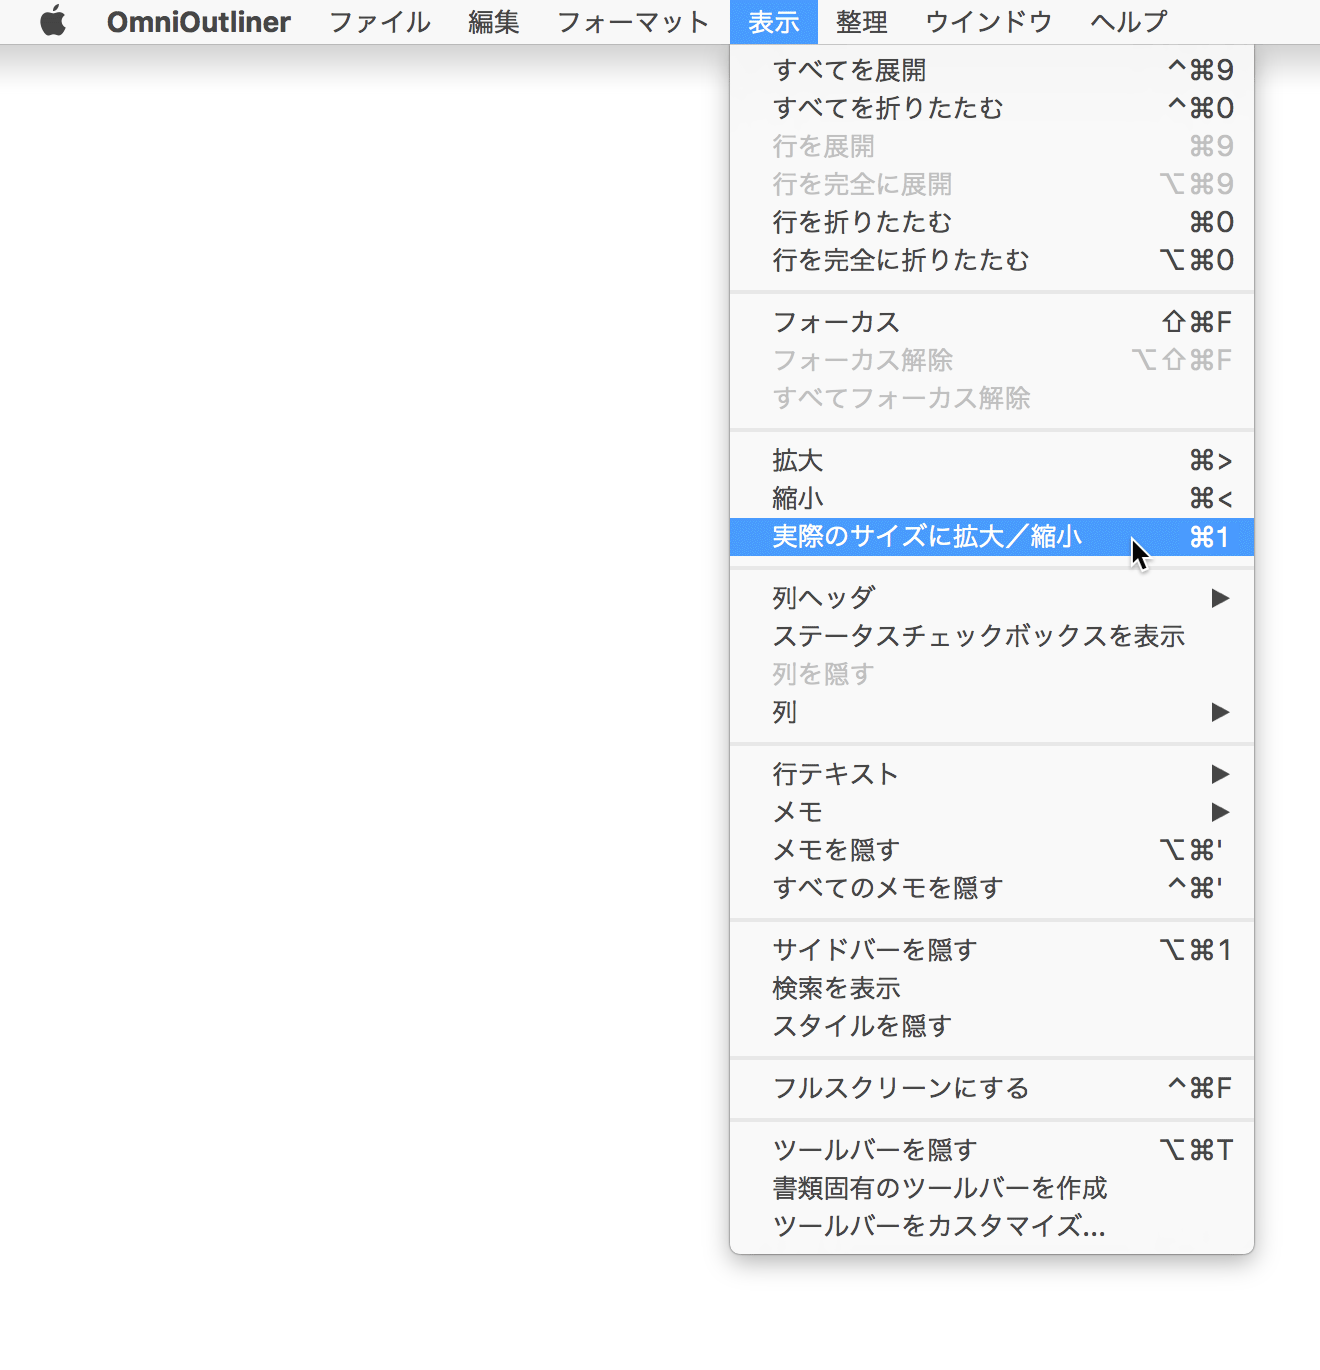
Task: Click 拡大 to zoom in
Action: (992, 460)
